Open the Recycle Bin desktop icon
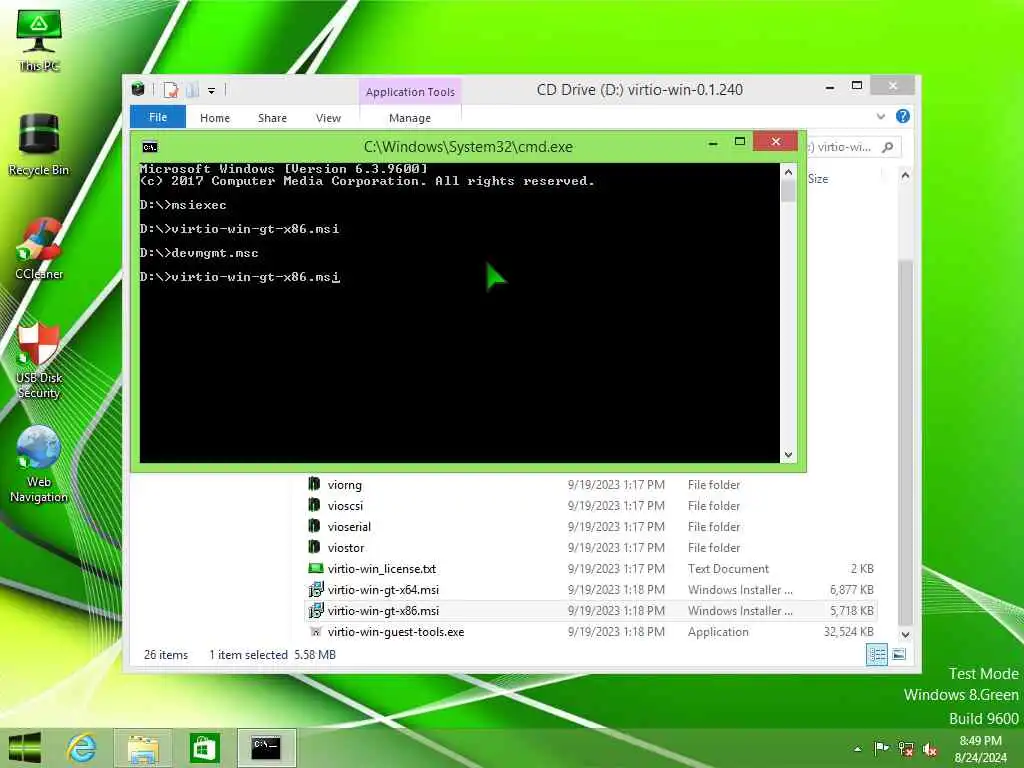1024x768 pixels. click(x=39, y=145)
